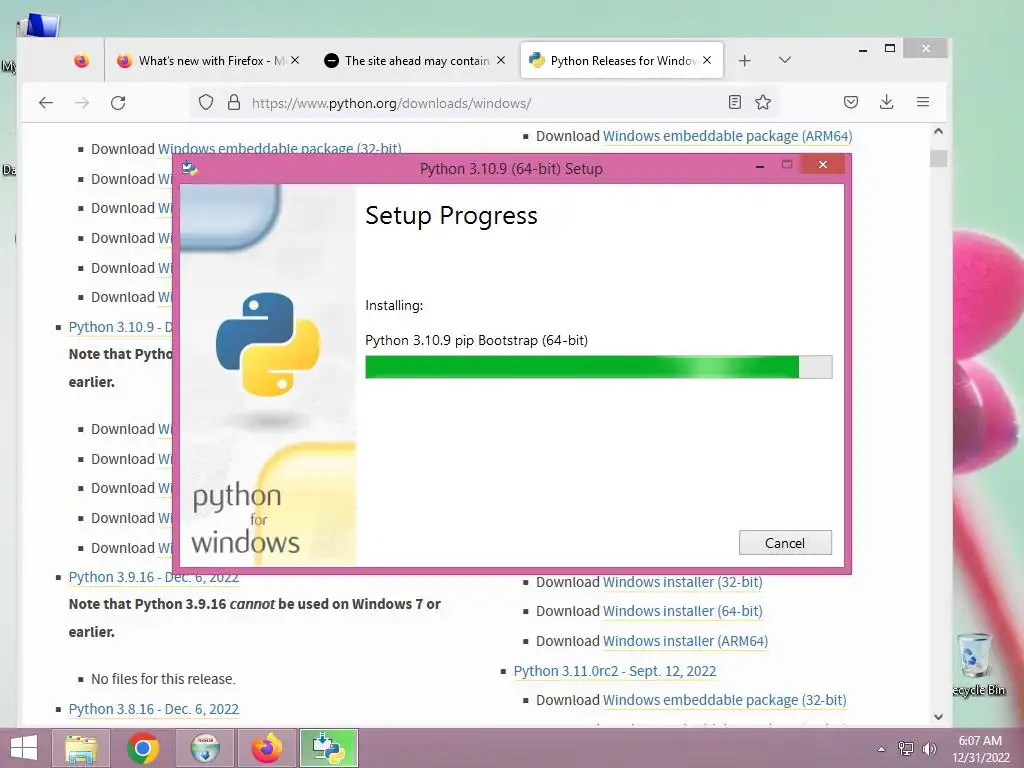
Task: Minimize the Python 3.10.9 Setup dialog
Action: 760,167
